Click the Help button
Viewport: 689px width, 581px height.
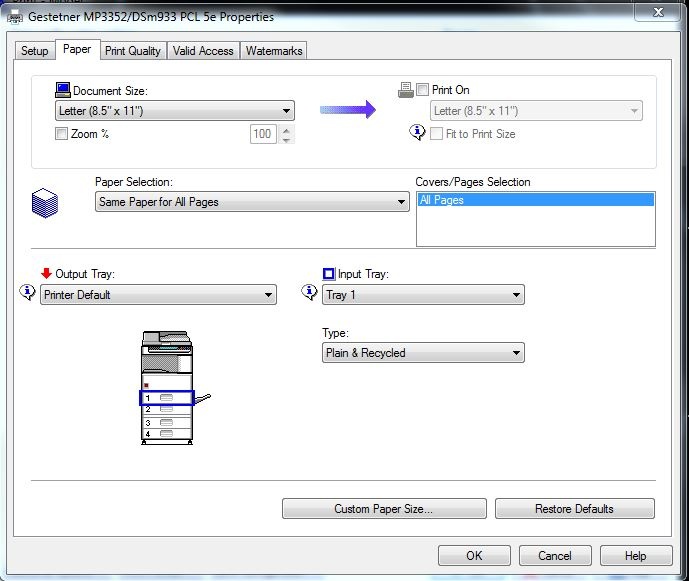coord(636,556)
